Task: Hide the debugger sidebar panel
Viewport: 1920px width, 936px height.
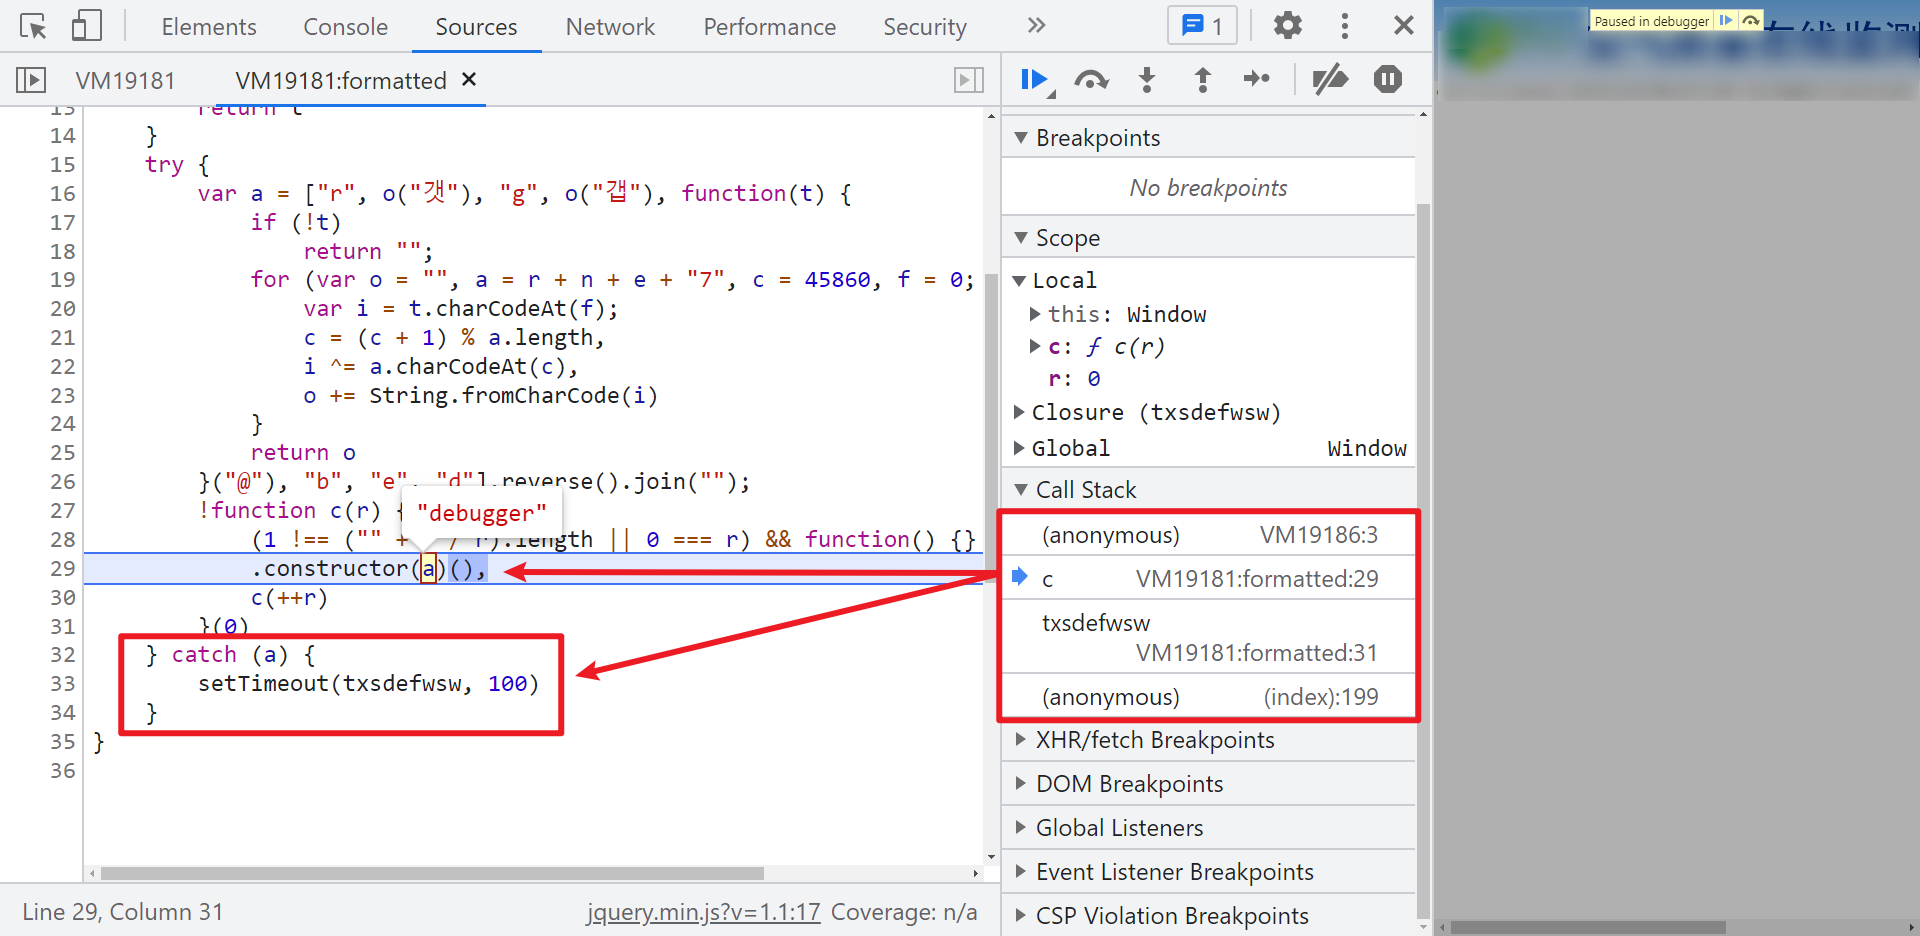Action: (968, 80)
